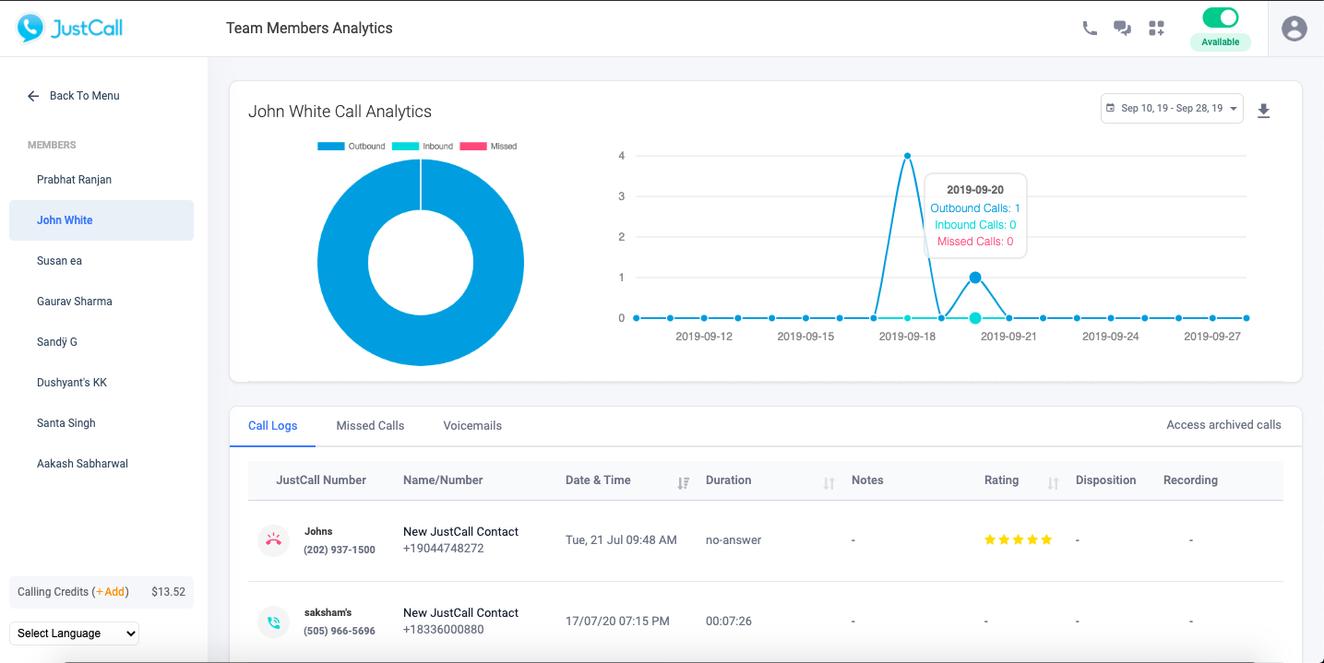1324x663 pixels.
Task: Toggle the Available status switch
Action: tap(1220, 17)
